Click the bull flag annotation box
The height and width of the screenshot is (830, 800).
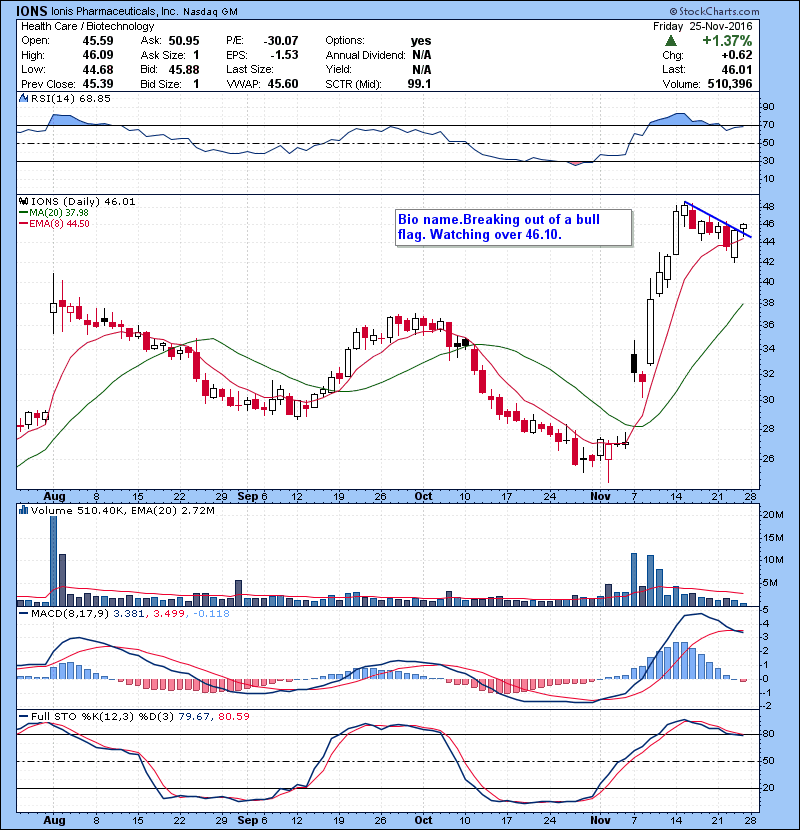[514, 228]
